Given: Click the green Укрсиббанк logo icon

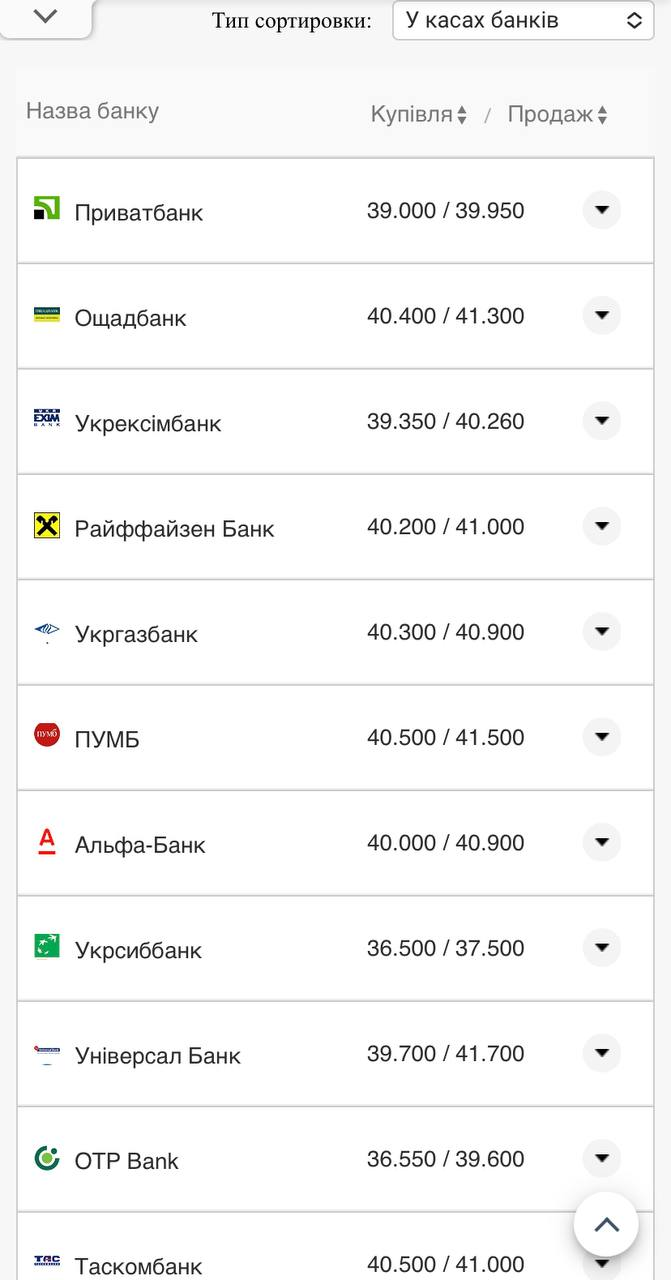Looking at the screenshot, I should click(47, 946).
